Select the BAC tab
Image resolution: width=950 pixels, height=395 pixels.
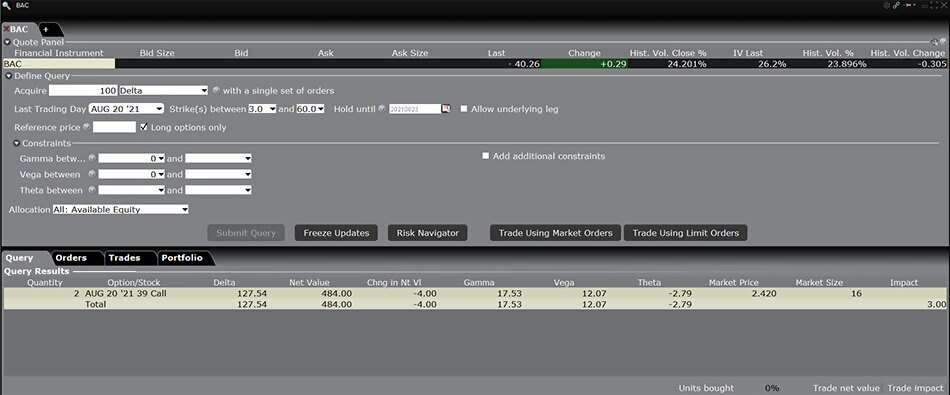[x=19, y=29]
